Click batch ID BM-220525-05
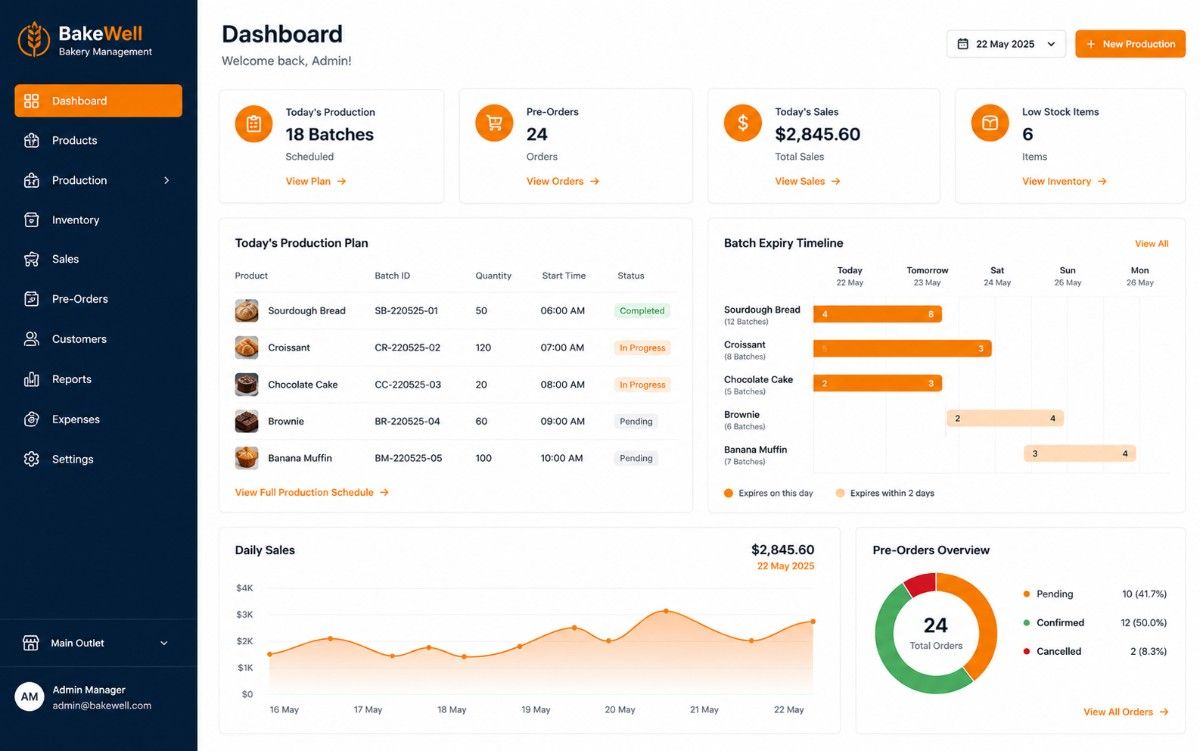Screen dimensions: 1200x751 tap(408, 458)
